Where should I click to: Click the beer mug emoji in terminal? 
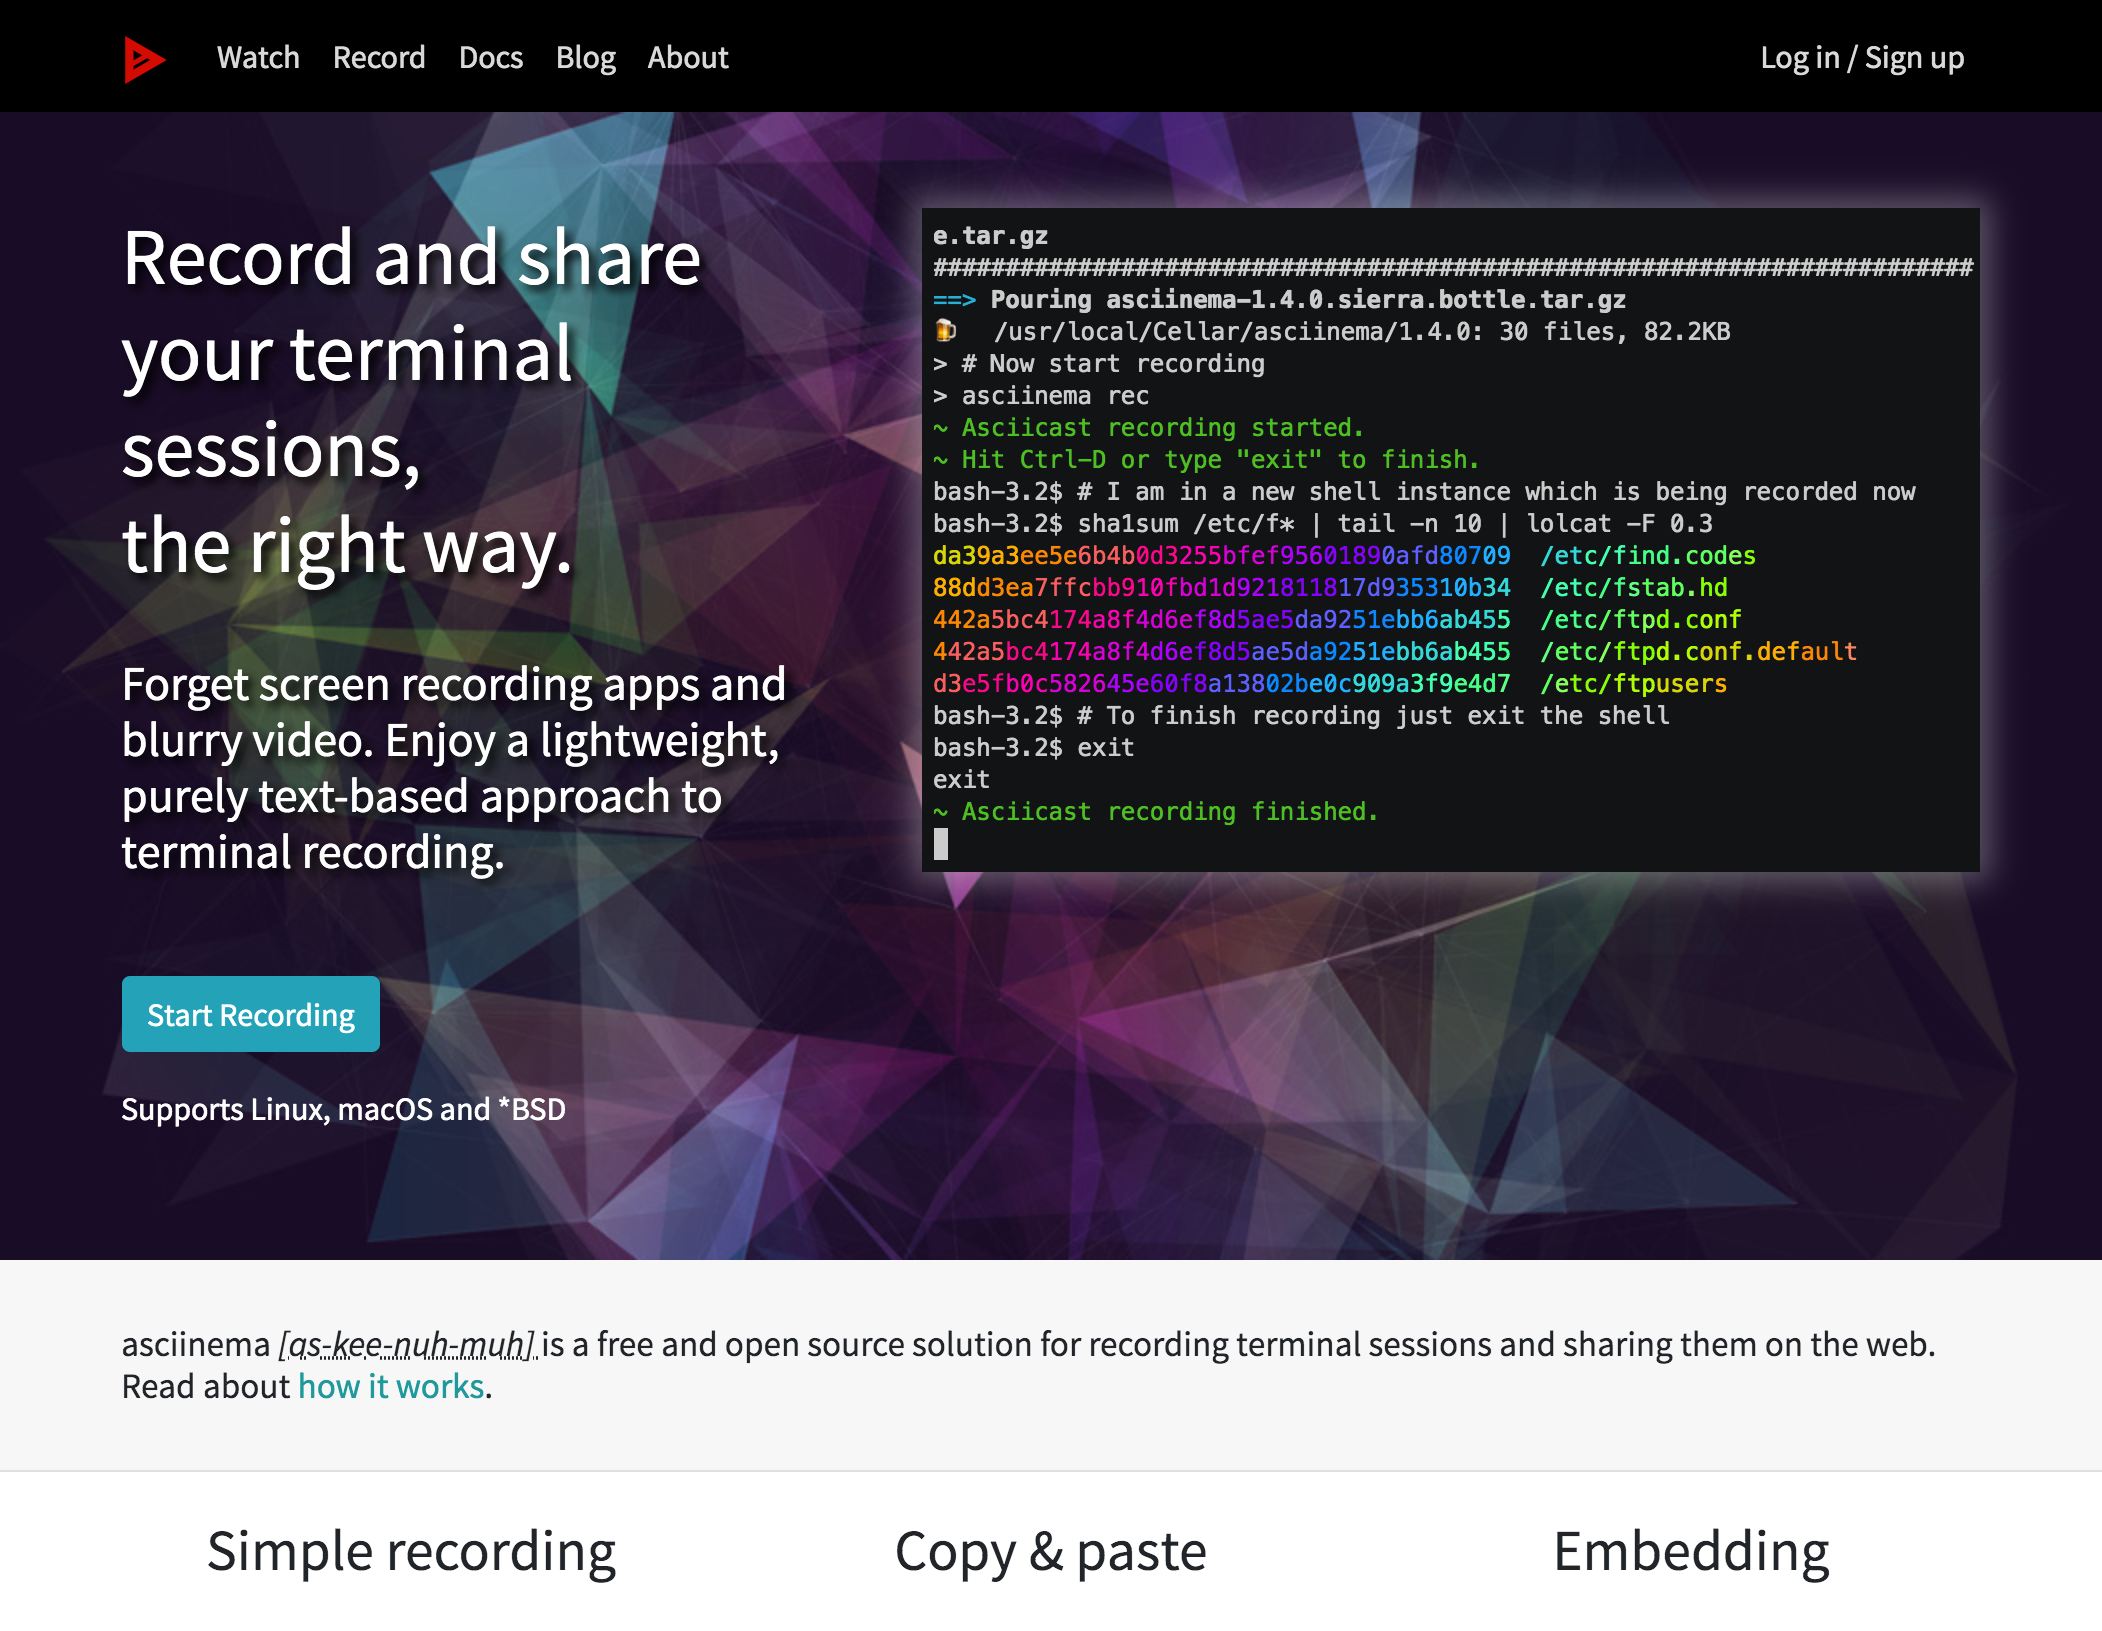[x=945, y=331]
